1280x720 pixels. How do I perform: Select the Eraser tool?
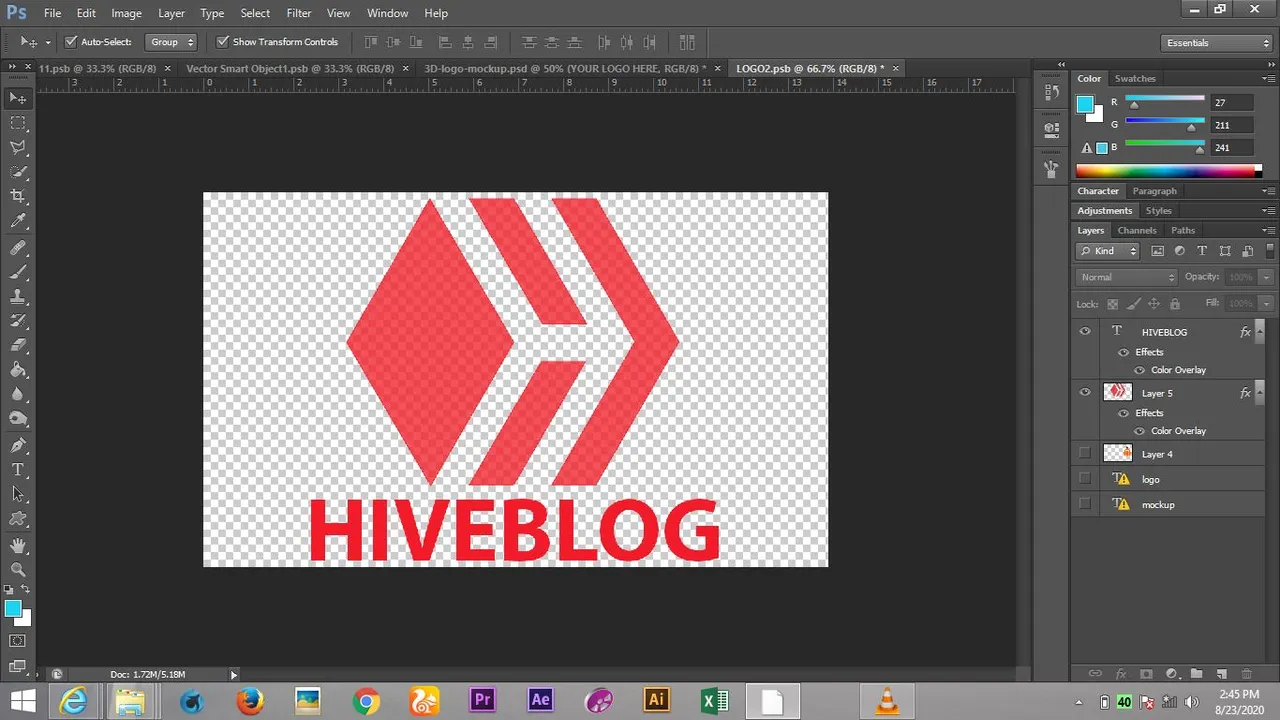point(18,345)
